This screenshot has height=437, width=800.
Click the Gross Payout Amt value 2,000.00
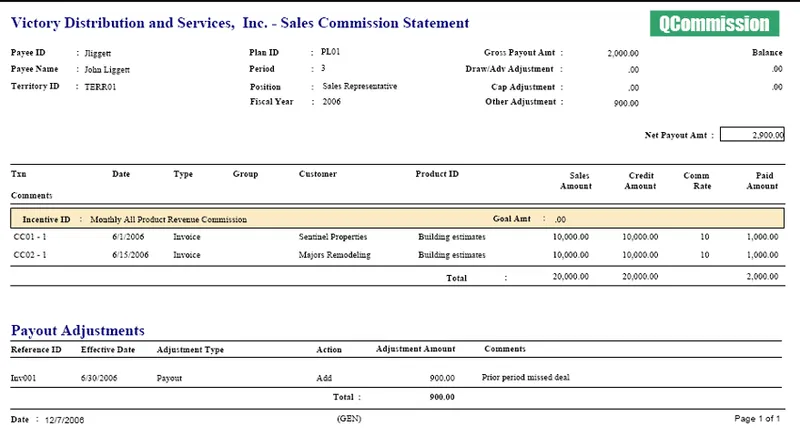coord(623,53)
